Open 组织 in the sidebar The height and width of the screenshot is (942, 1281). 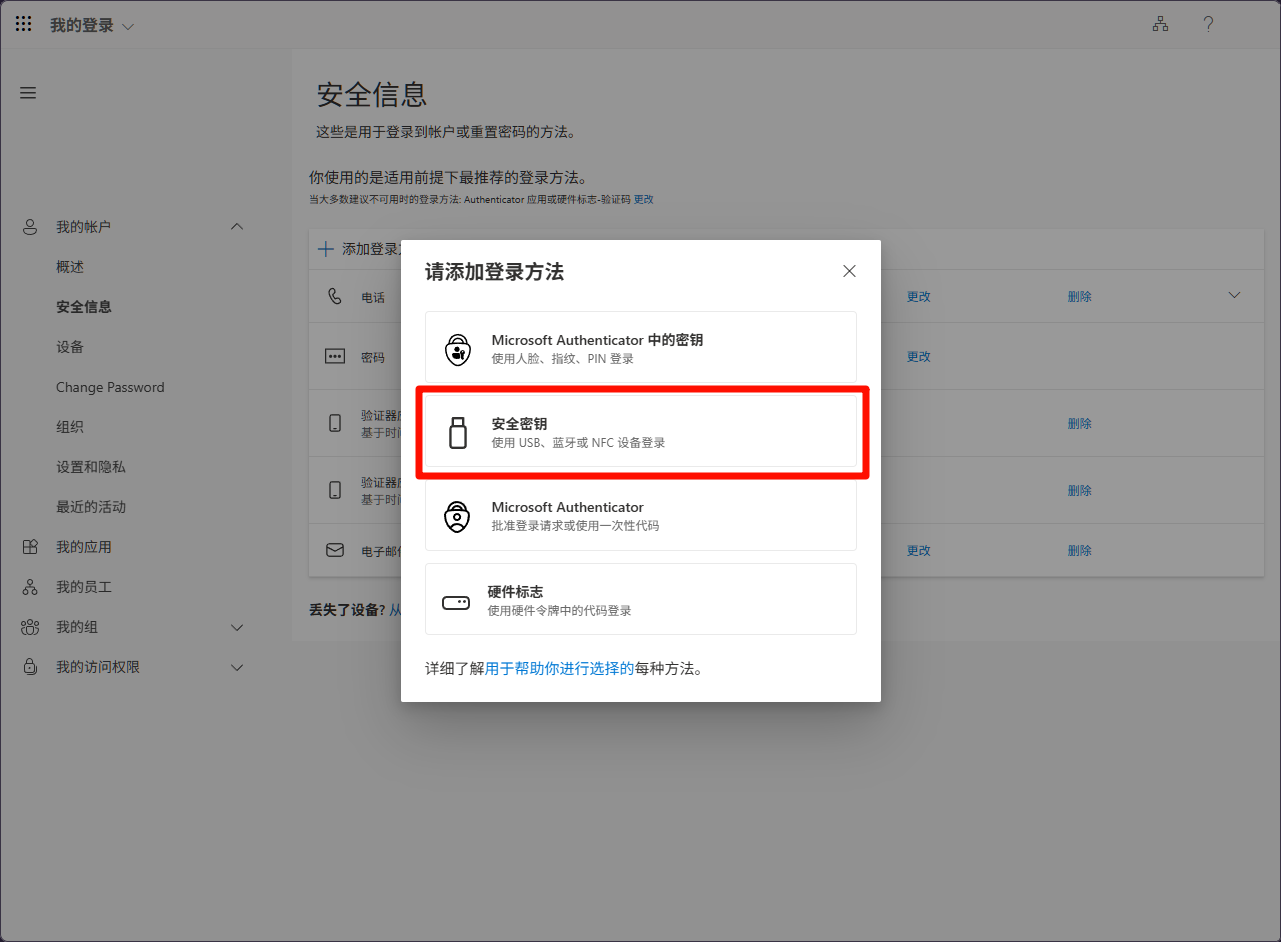70,427
